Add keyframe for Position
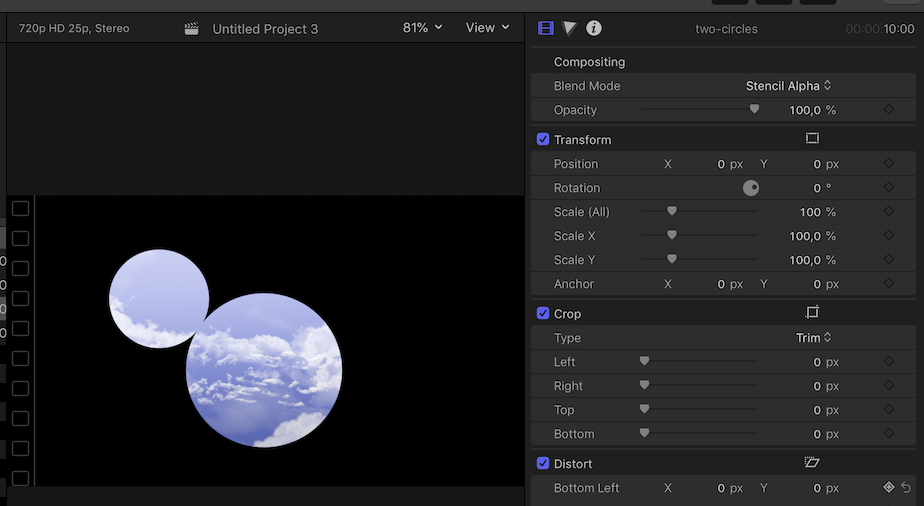 889,163
